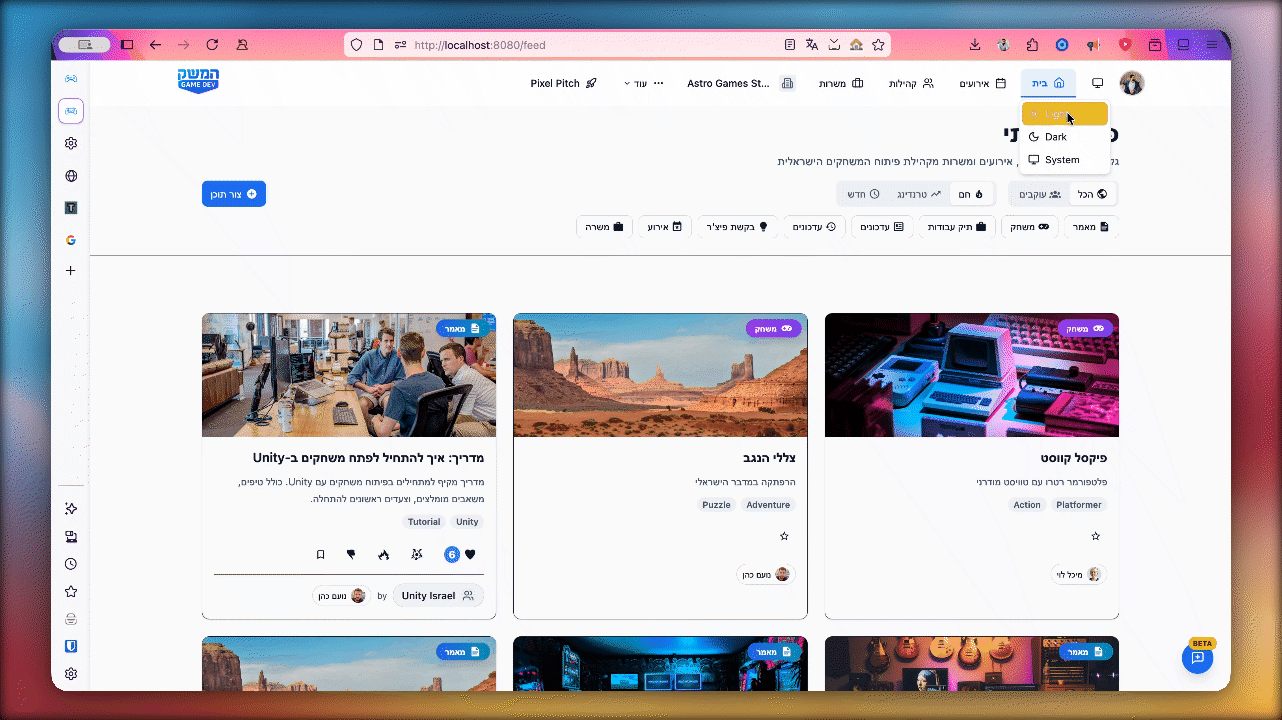Viewport: 1282px width, 720px height.
Task: Open the Pixel Pitch nav link
Action: point(564,83)
